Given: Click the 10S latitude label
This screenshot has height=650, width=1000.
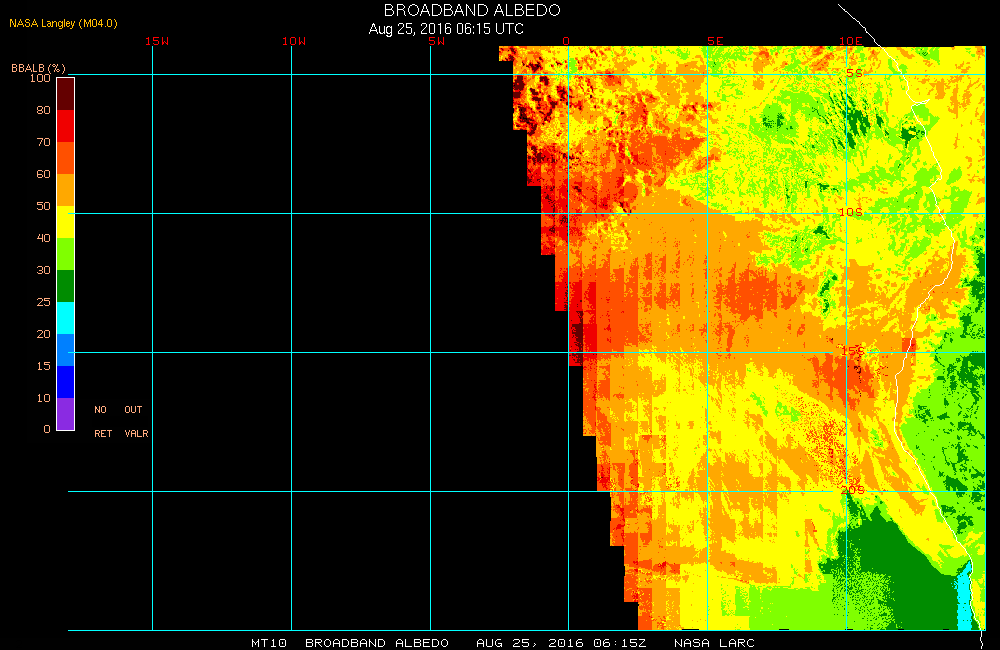Looking at the screenshot, I should pyautogui.click(x=850, y=212).
